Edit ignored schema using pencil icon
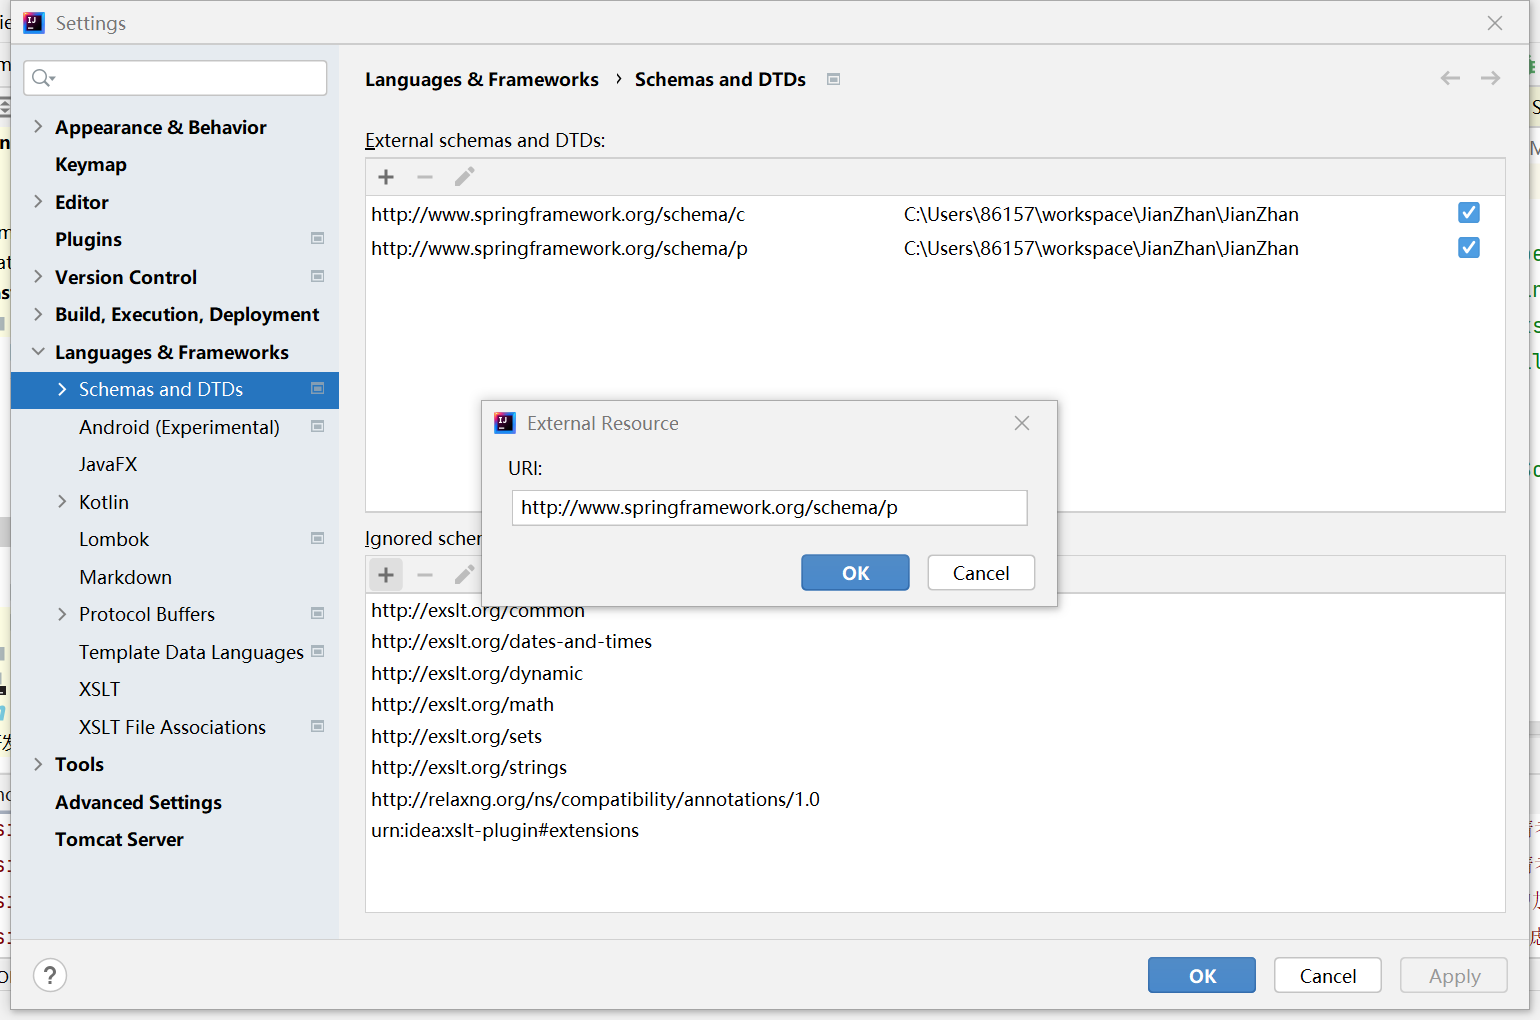The image size is (1540, 1020). (x=464, y=575)
